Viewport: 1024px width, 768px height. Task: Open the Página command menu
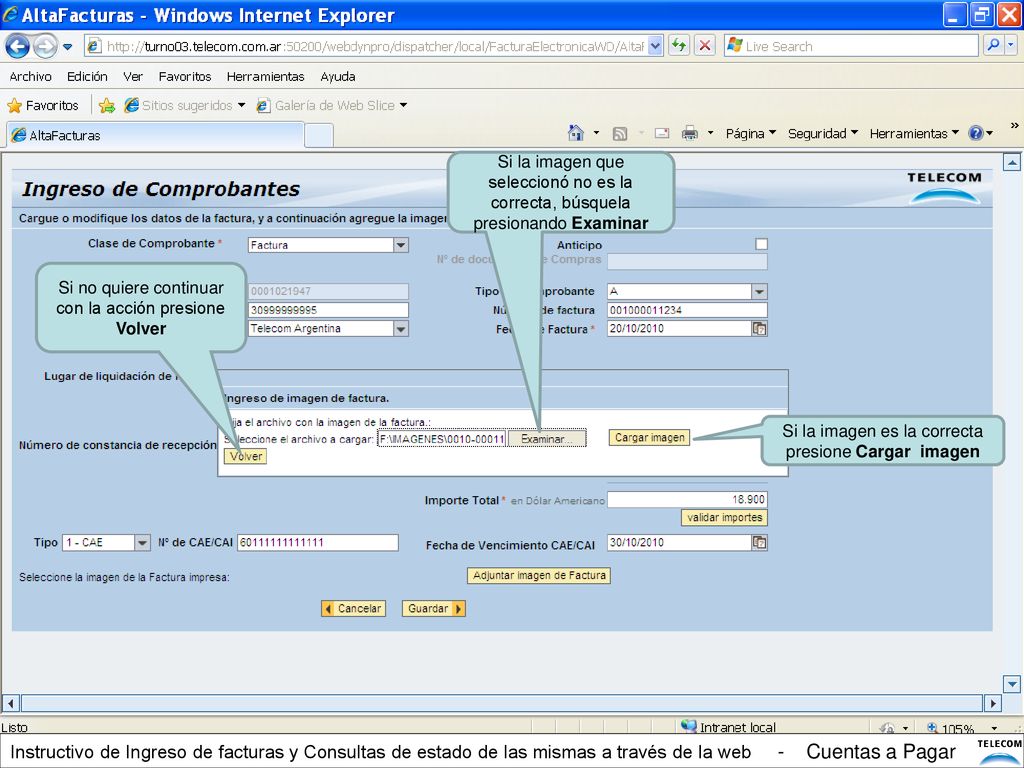tap(751, 133)
